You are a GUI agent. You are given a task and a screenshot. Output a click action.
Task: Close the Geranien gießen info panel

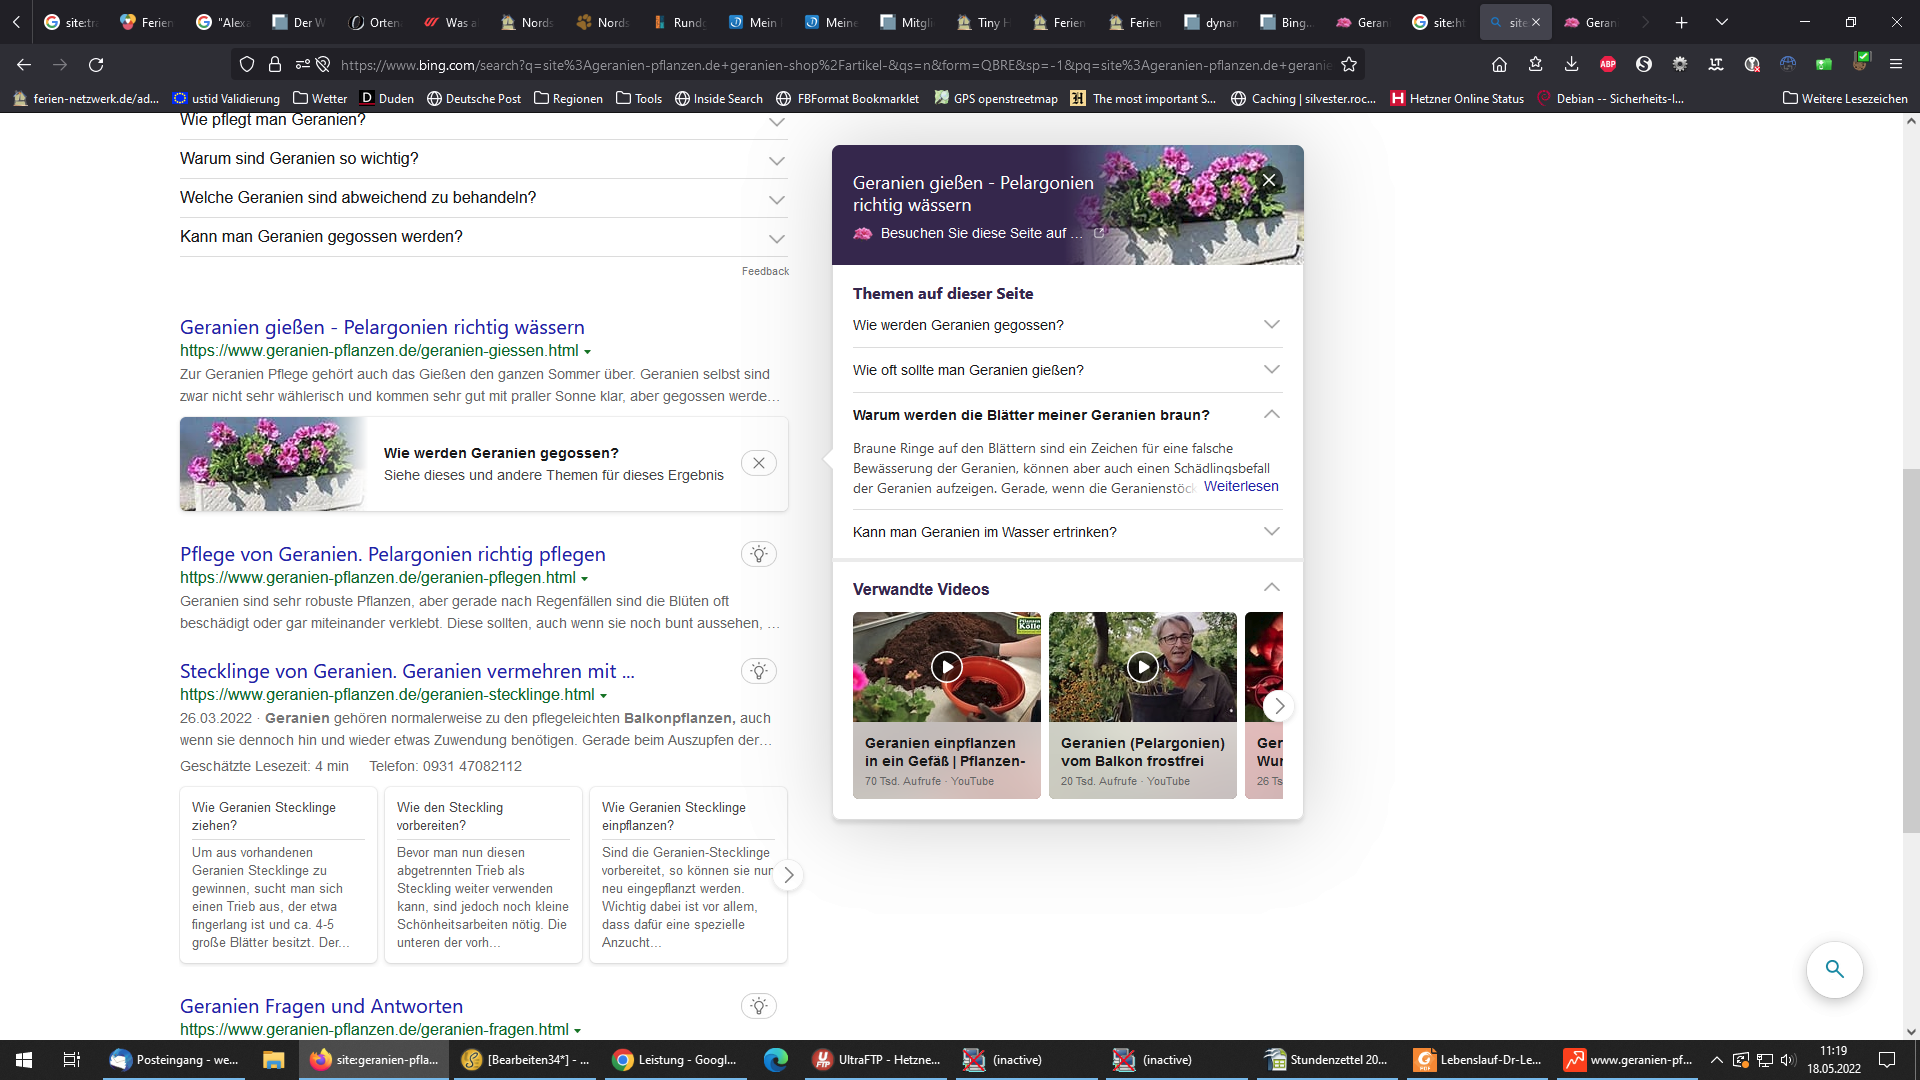pos(1269,180)
